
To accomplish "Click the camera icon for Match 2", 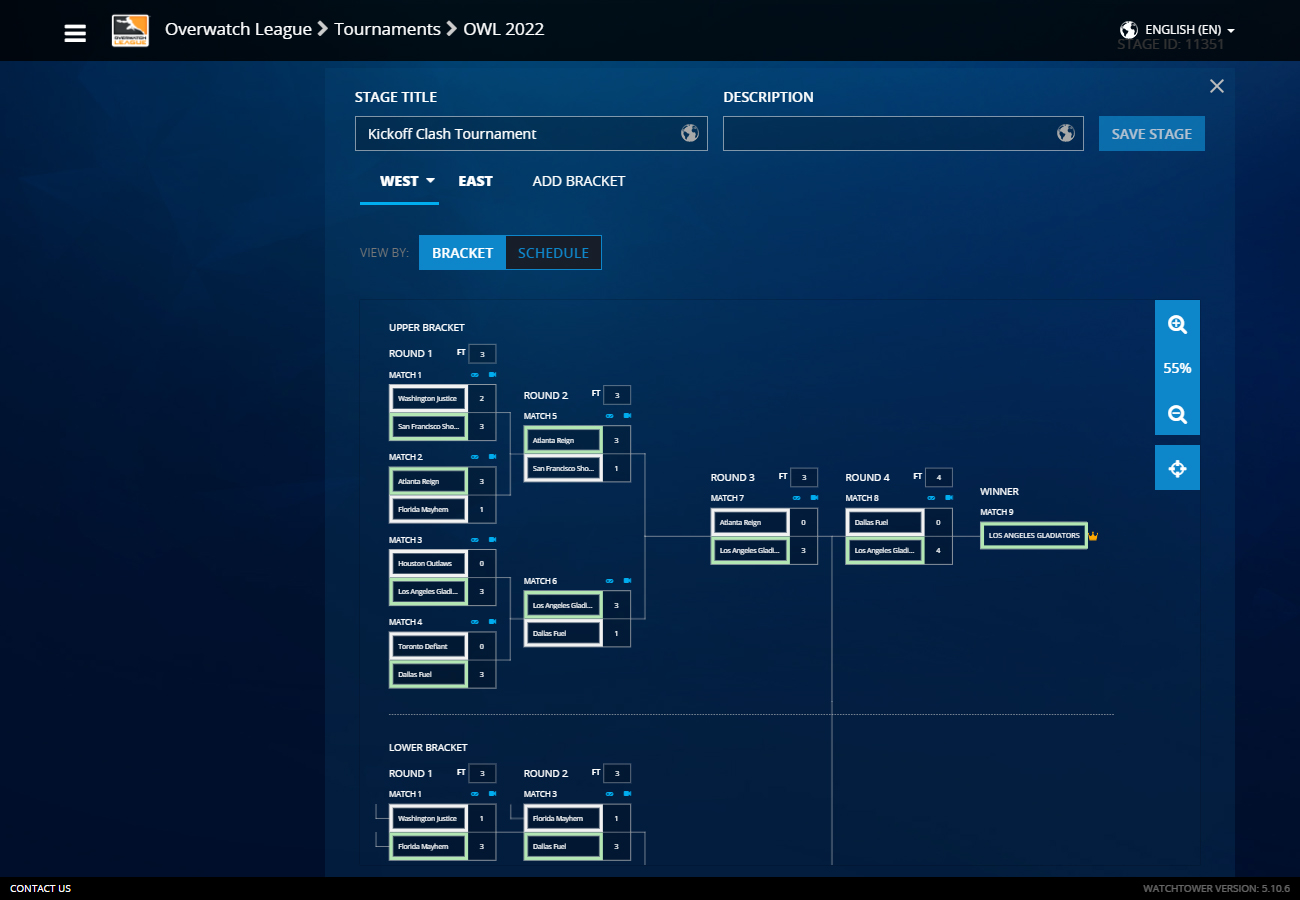I will pos(492,457).
